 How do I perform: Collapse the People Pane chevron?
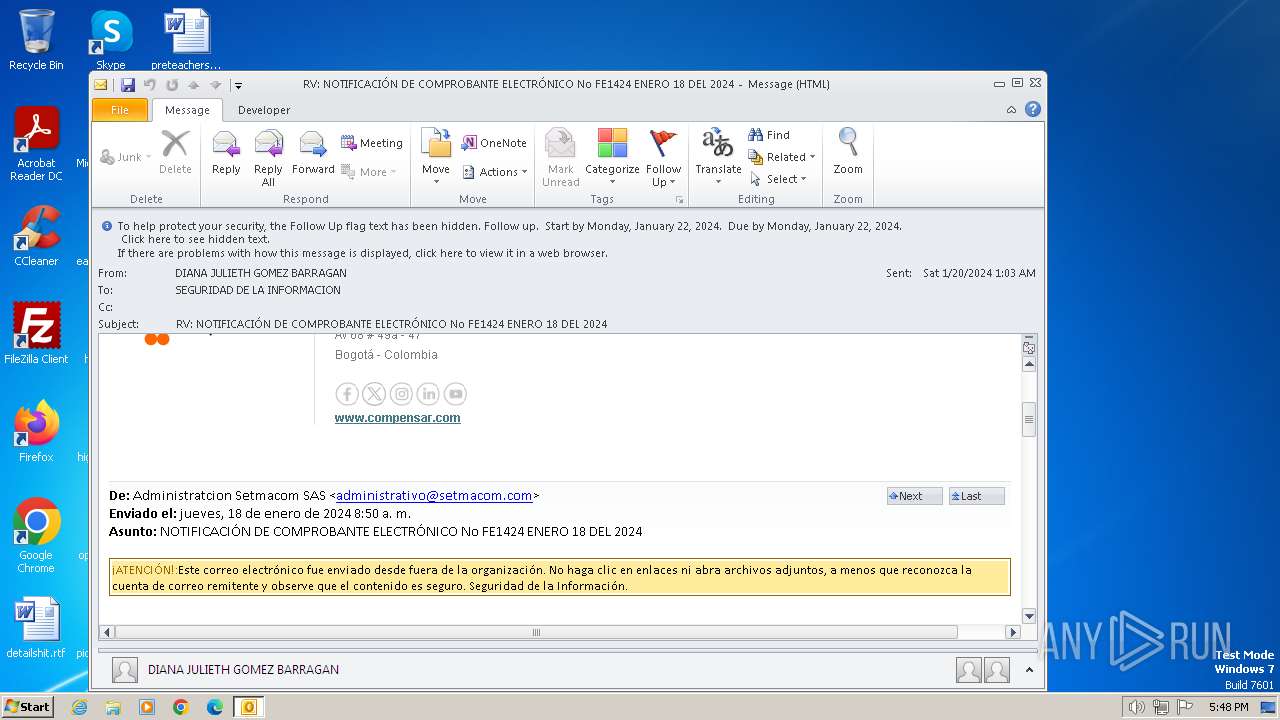[x=1029, y=670]
